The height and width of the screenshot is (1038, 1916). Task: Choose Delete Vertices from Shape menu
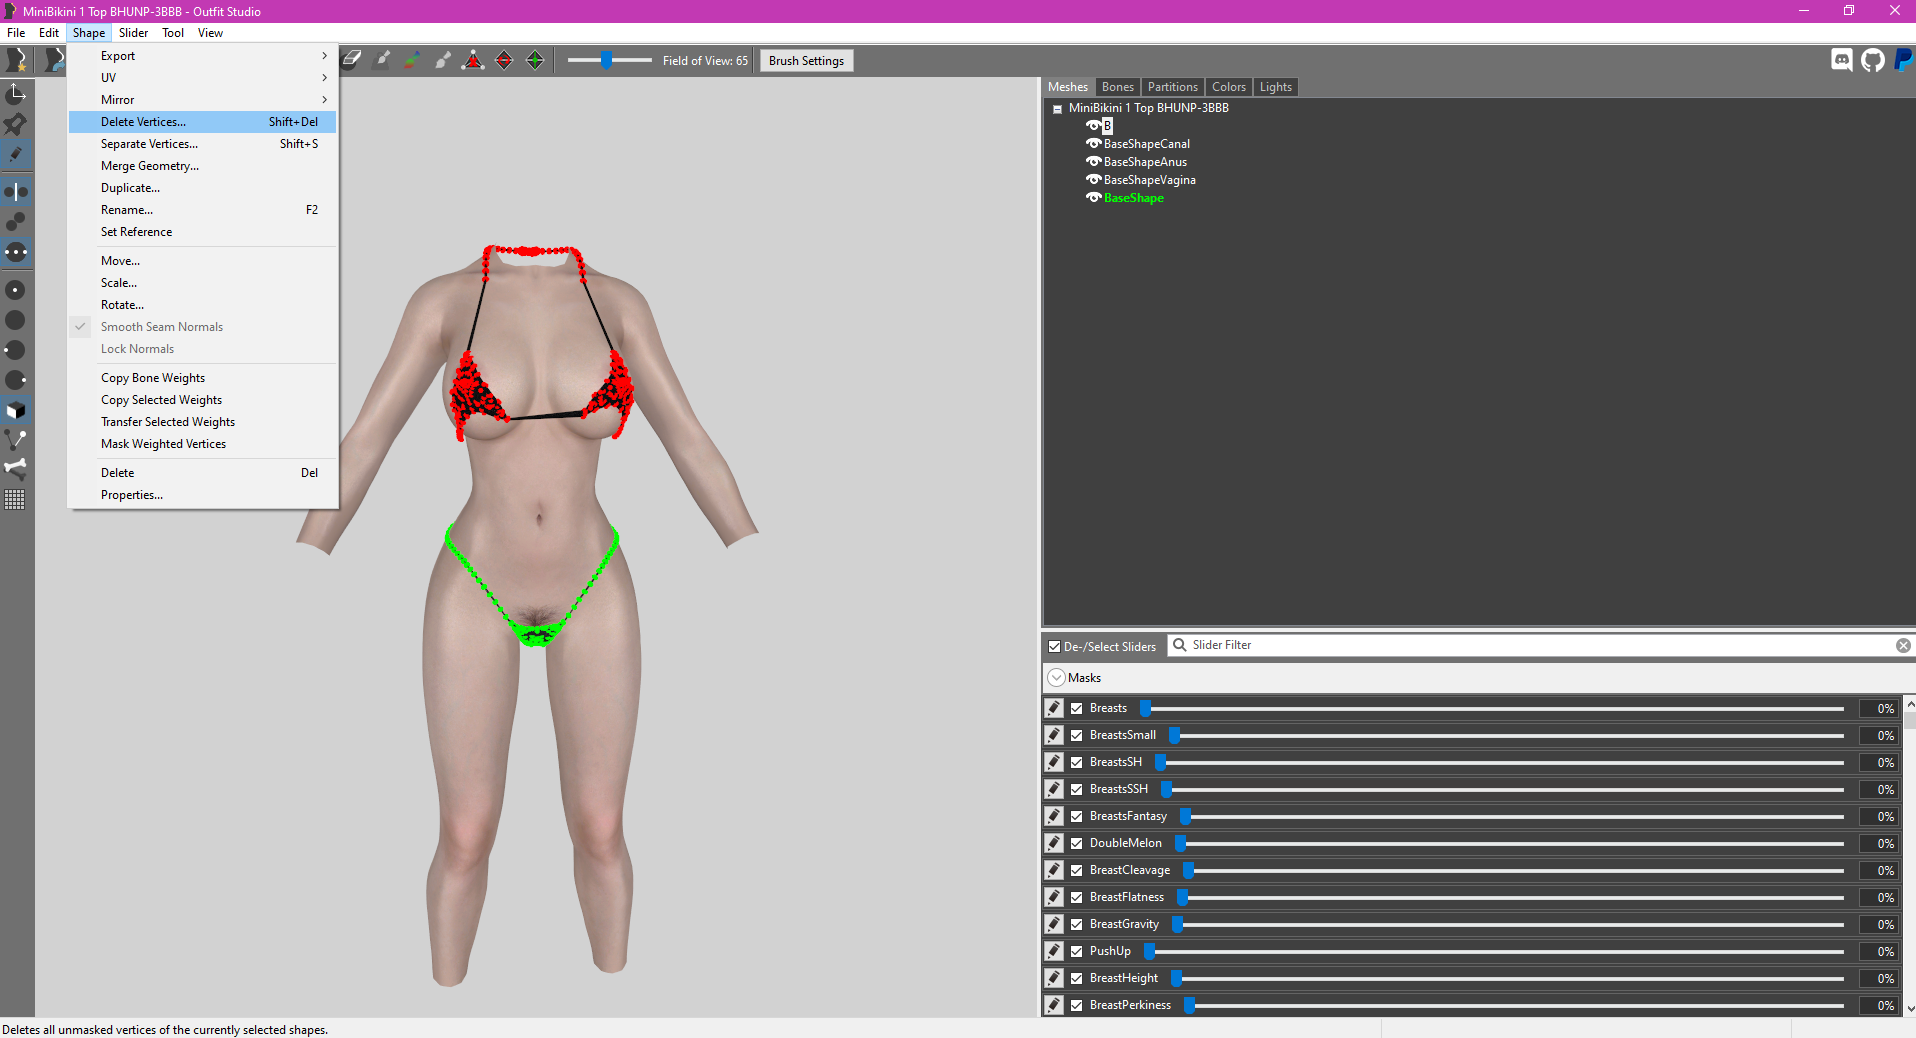[202, 122]
